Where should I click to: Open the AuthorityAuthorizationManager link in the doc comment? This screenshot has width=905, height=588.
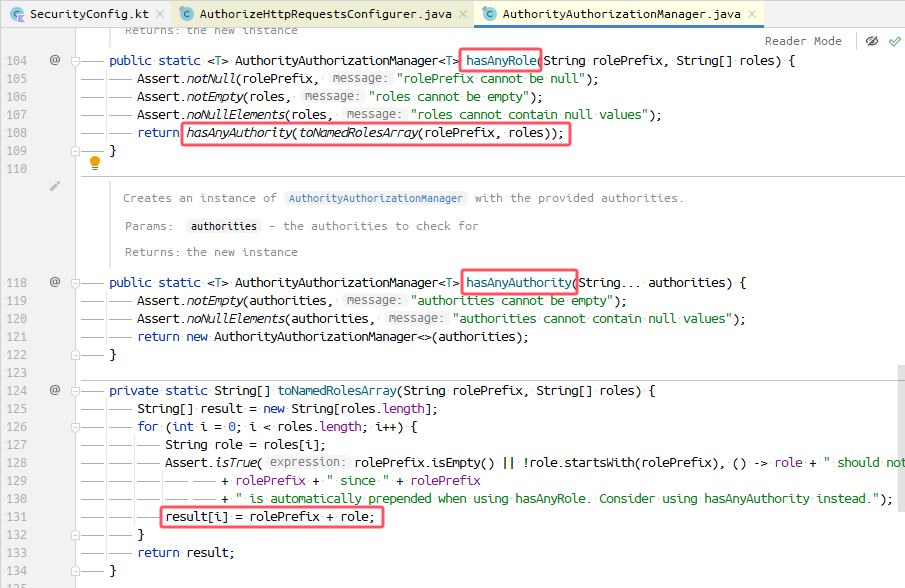376,198
